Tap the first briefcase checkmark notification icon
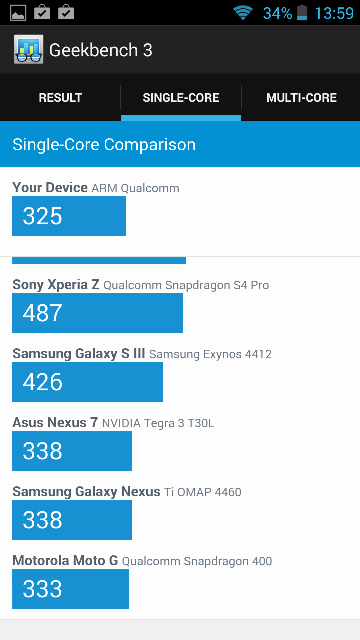The height and width of the screenshot is (640, 360). [x=42, y=12]
